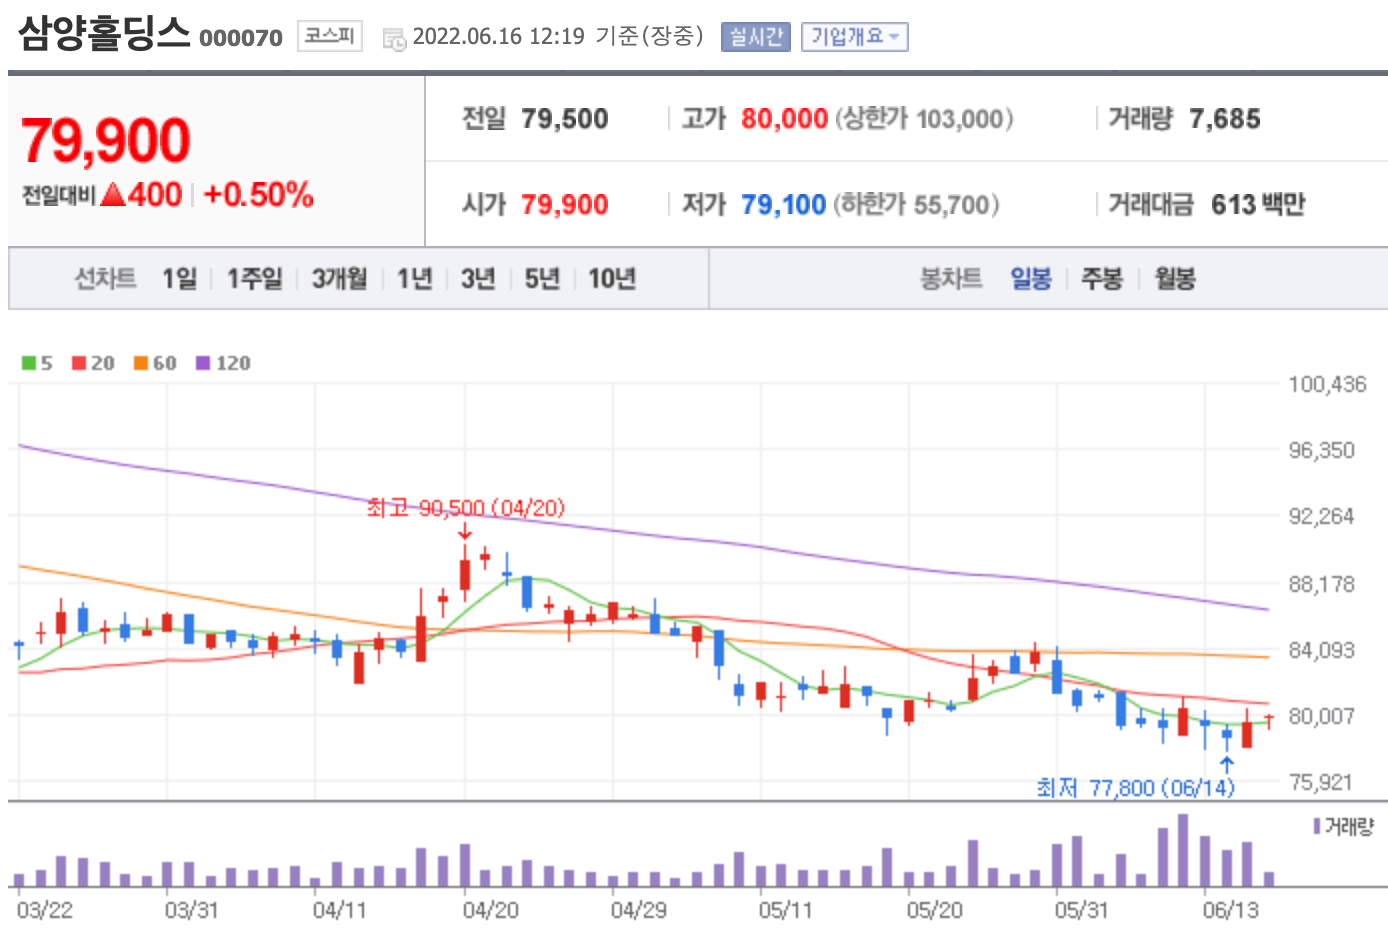Viewport: 1388px width, 938px height.
Task: Select the 3년 line chart tab
Action: pos(478,278)
